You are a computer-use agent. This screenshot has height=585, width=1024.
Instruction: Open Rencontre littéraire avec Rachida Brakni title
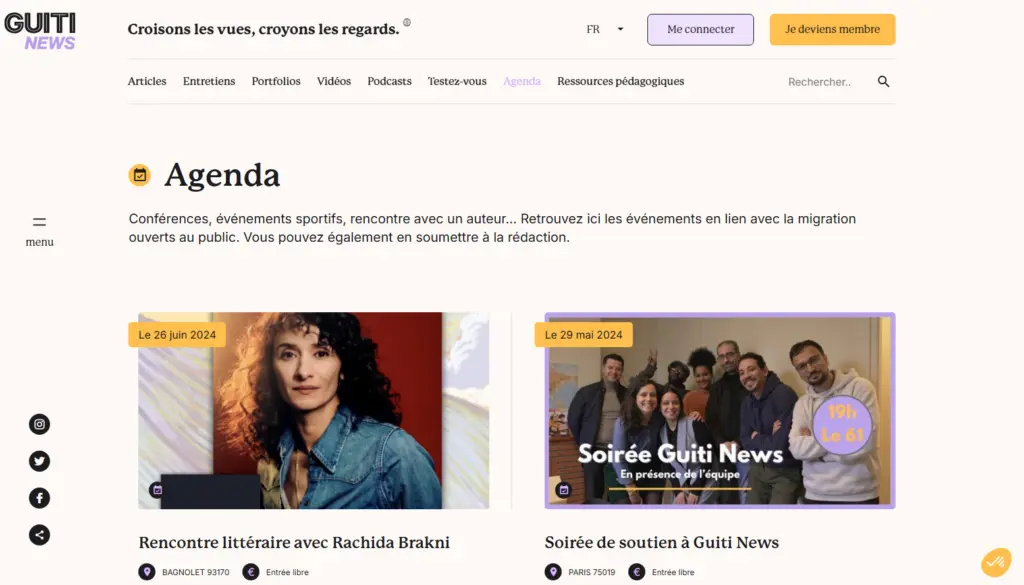point(294,543)
